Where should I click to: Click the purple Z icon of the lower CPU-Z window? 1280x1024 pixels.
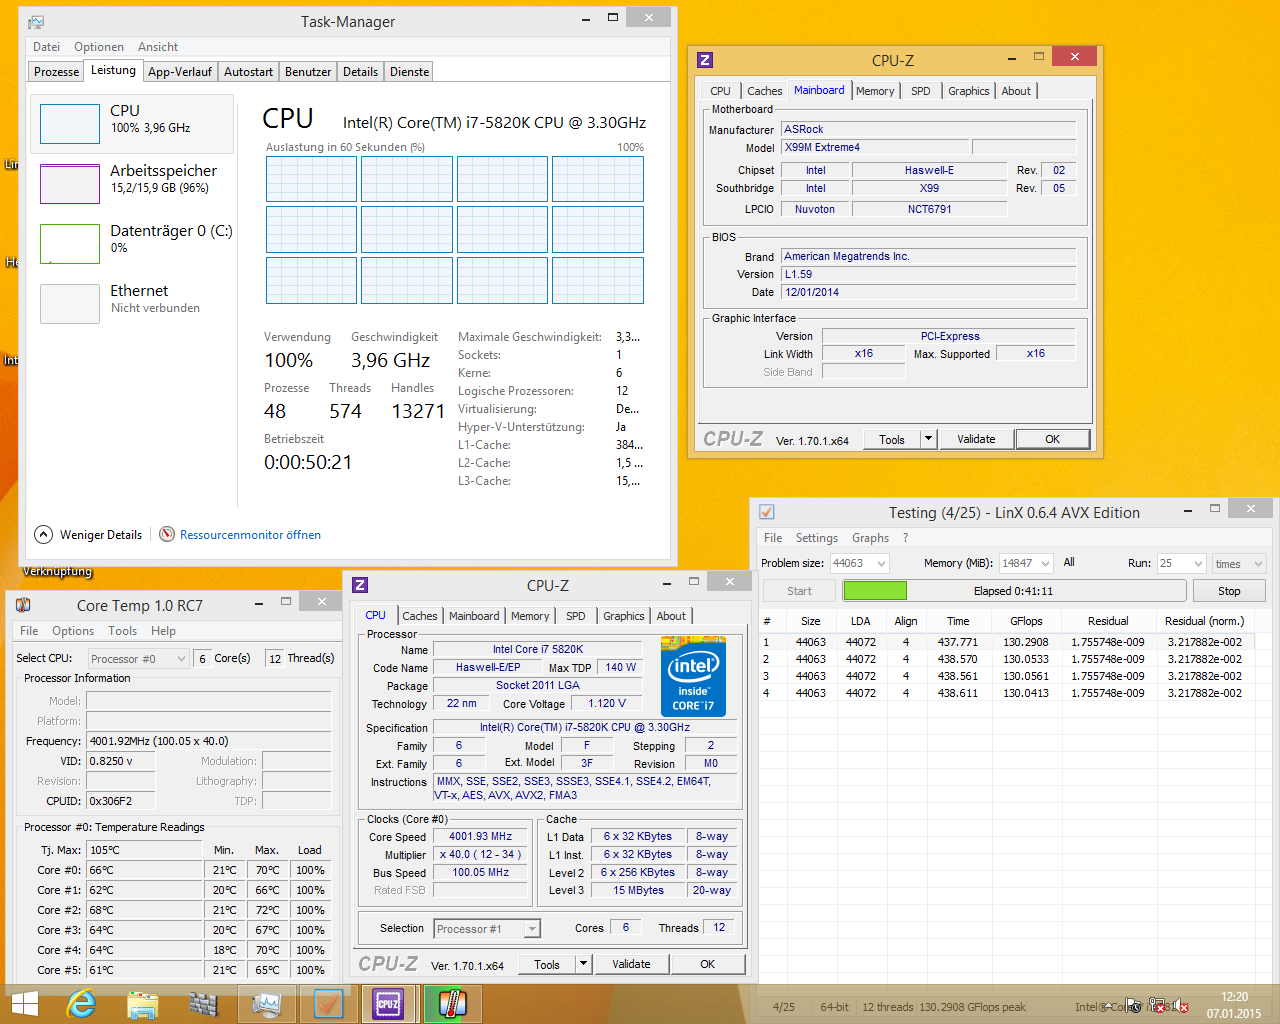tap(361, 585)
